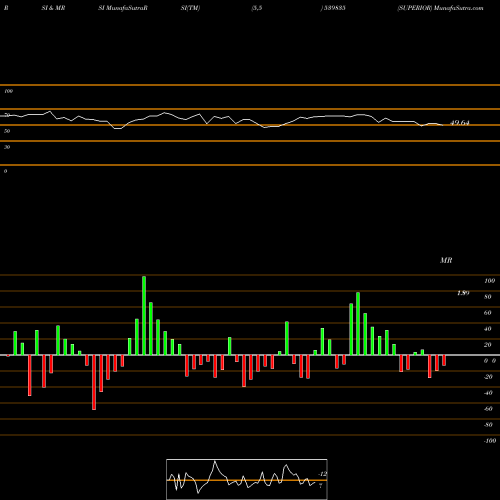This screenshot has width=500, height=500.
Task: Open the mini line chart thumbnail at the bottom
Action: 247,479
